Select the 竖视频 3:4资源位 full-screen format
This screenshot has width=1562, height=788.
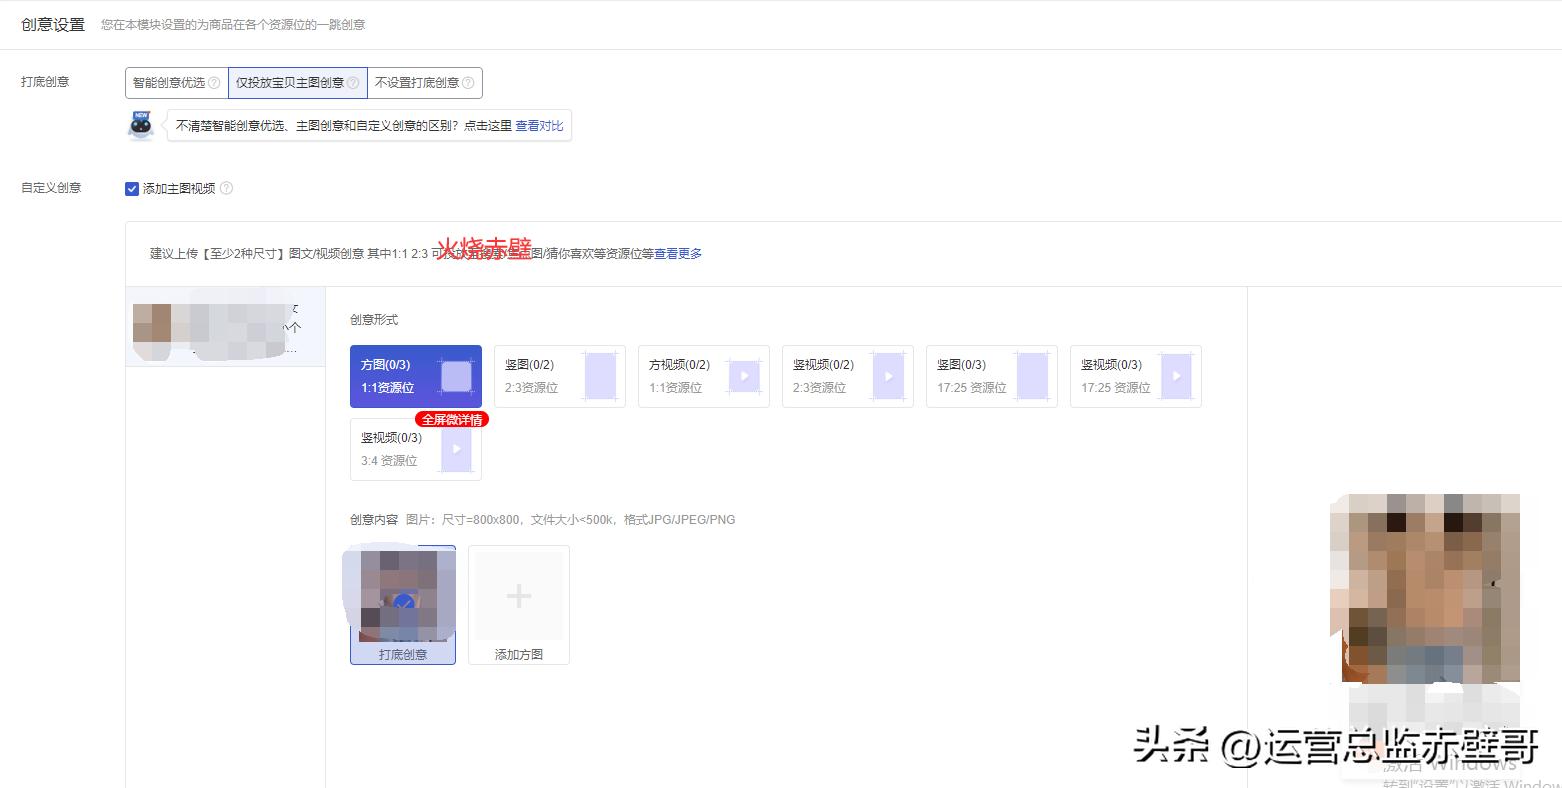click(x=404, y=448)
